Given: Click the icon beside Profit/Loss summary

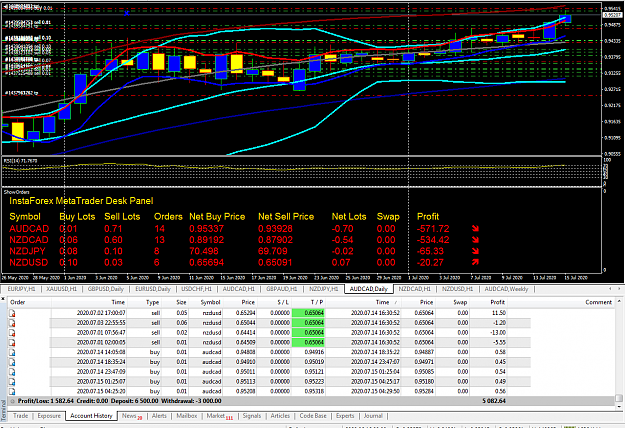Looking at the screenshot, I should pos(12,401).
